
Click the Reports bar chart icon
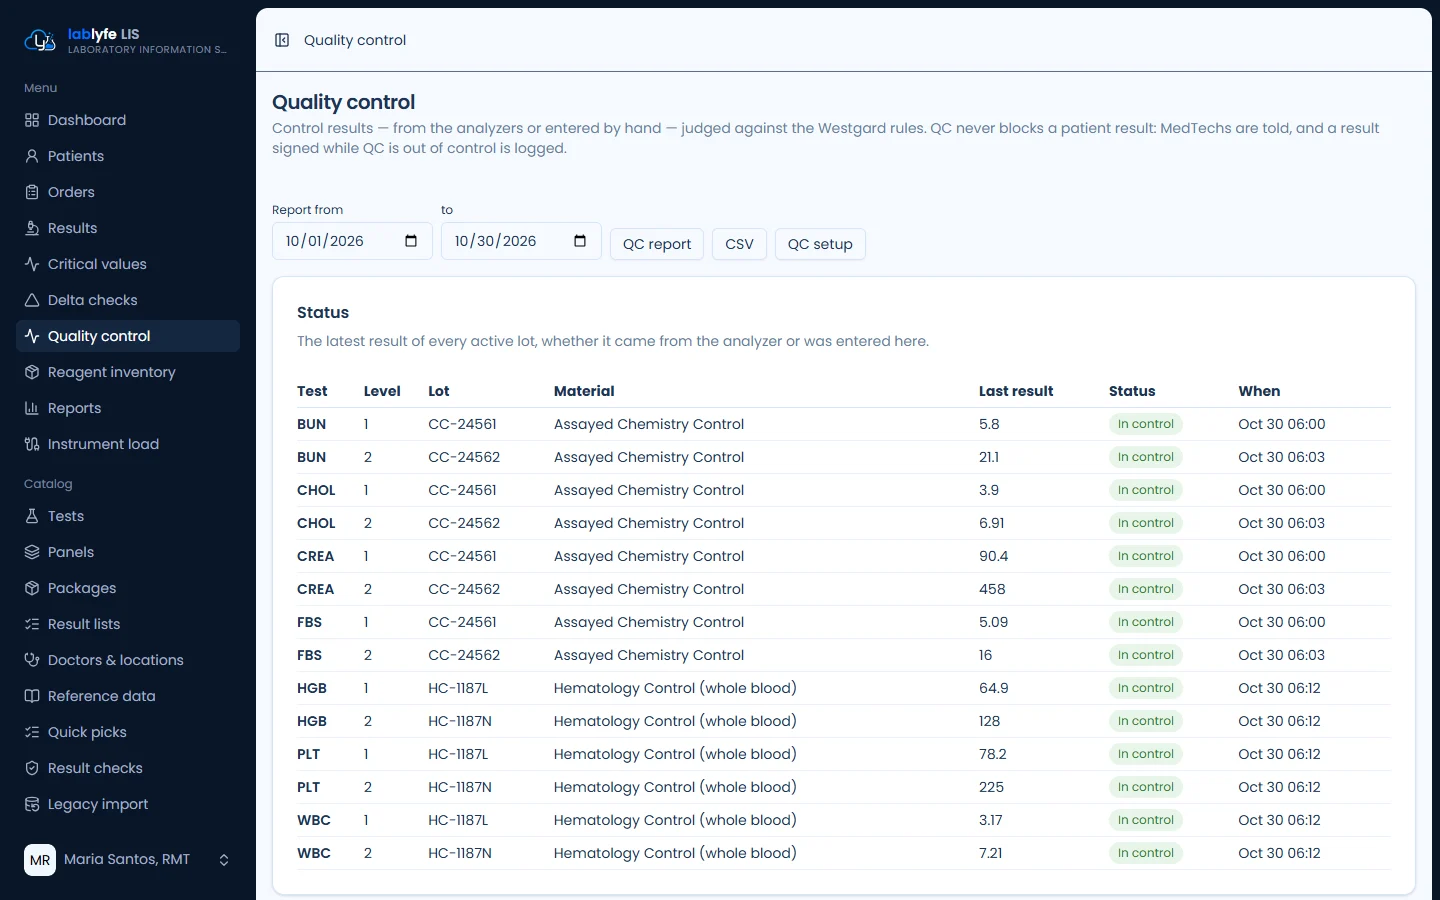point(32,408)
